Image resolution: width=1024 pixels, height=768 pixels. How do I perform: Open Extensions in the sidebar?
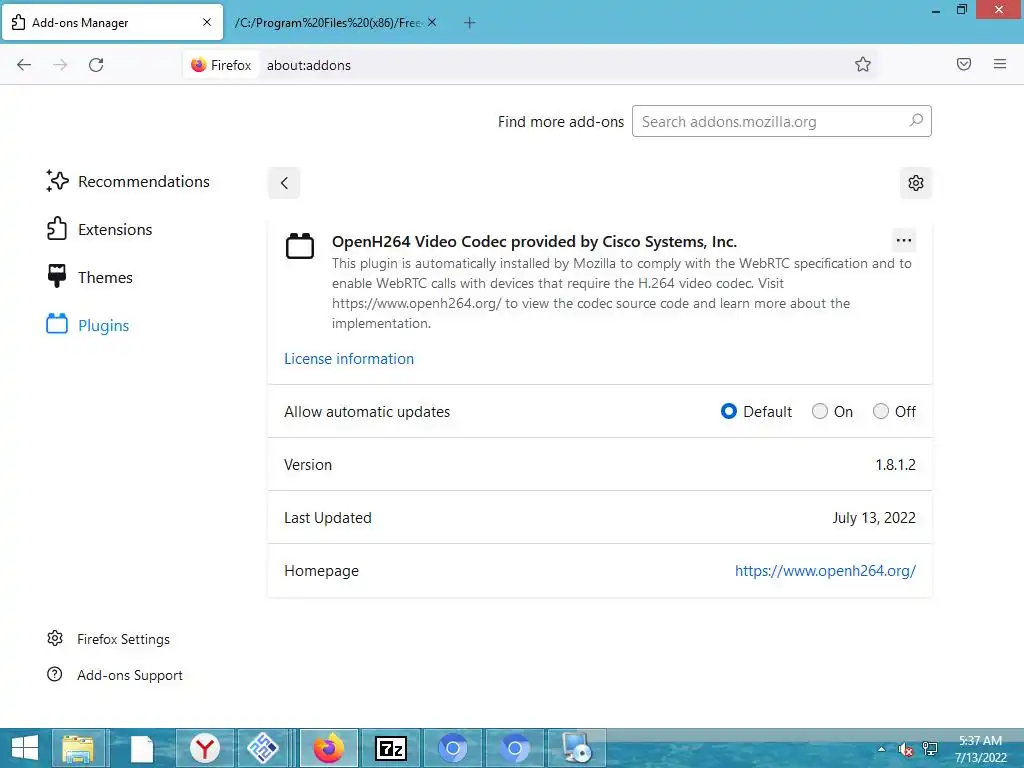[99, 229]
